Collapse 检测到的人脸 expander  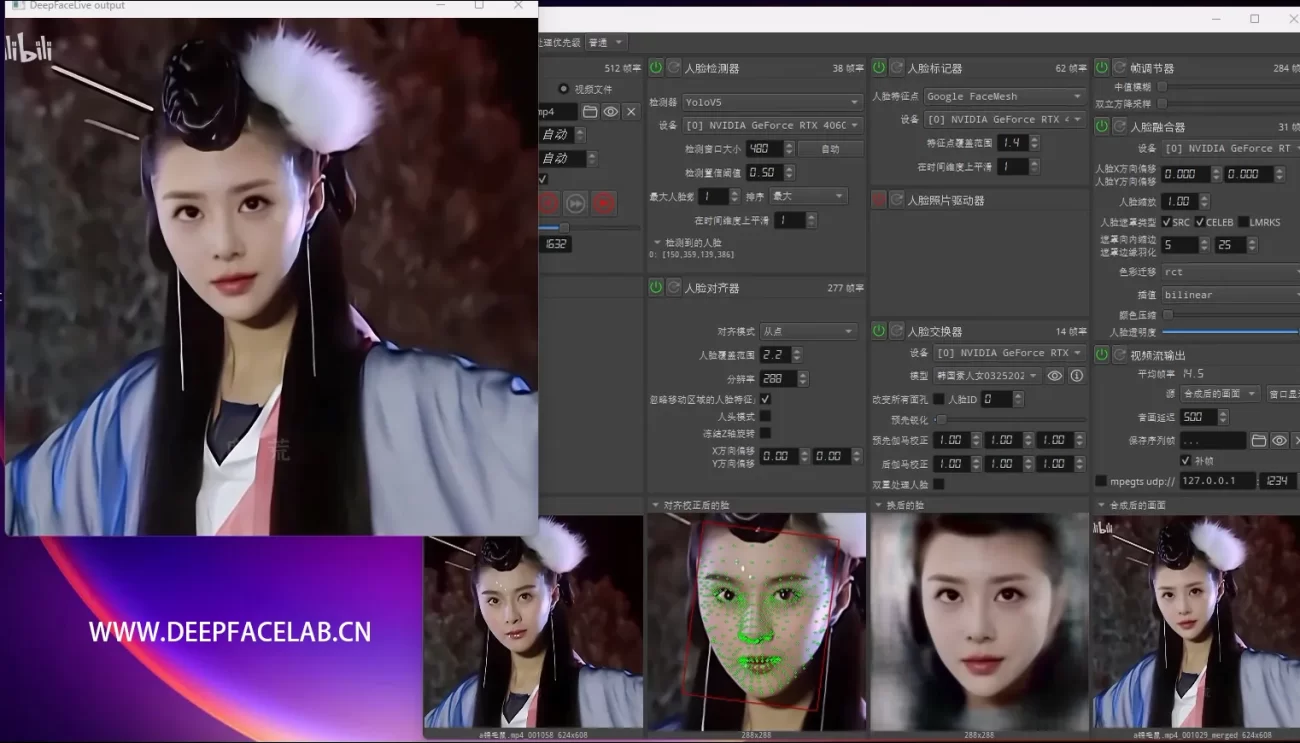pyautogui.click(x=657, y=243)
